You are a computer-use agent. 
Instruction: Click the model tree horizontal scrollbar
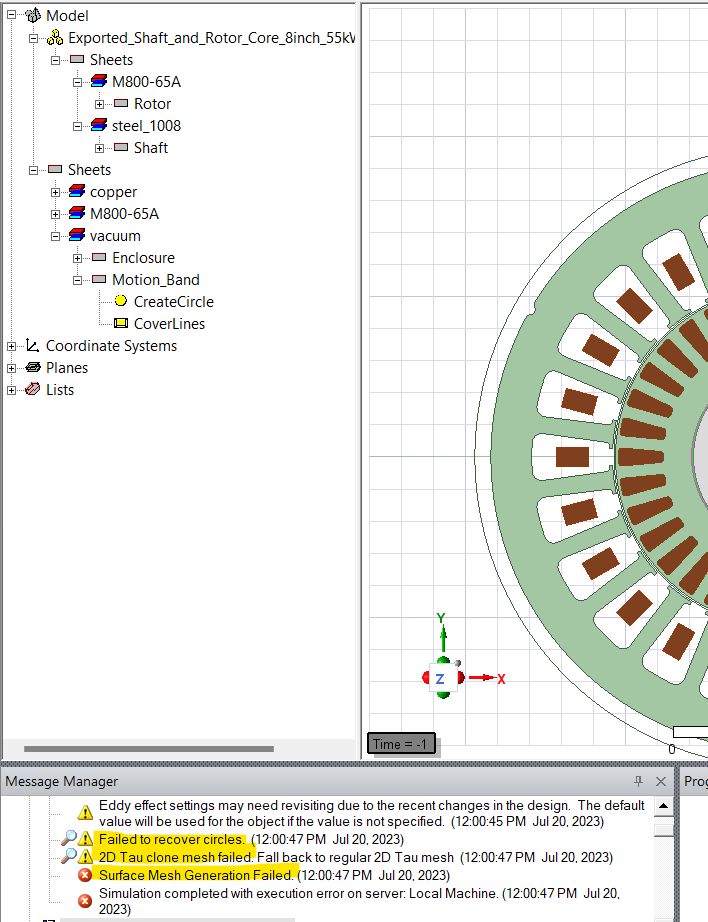149,749
